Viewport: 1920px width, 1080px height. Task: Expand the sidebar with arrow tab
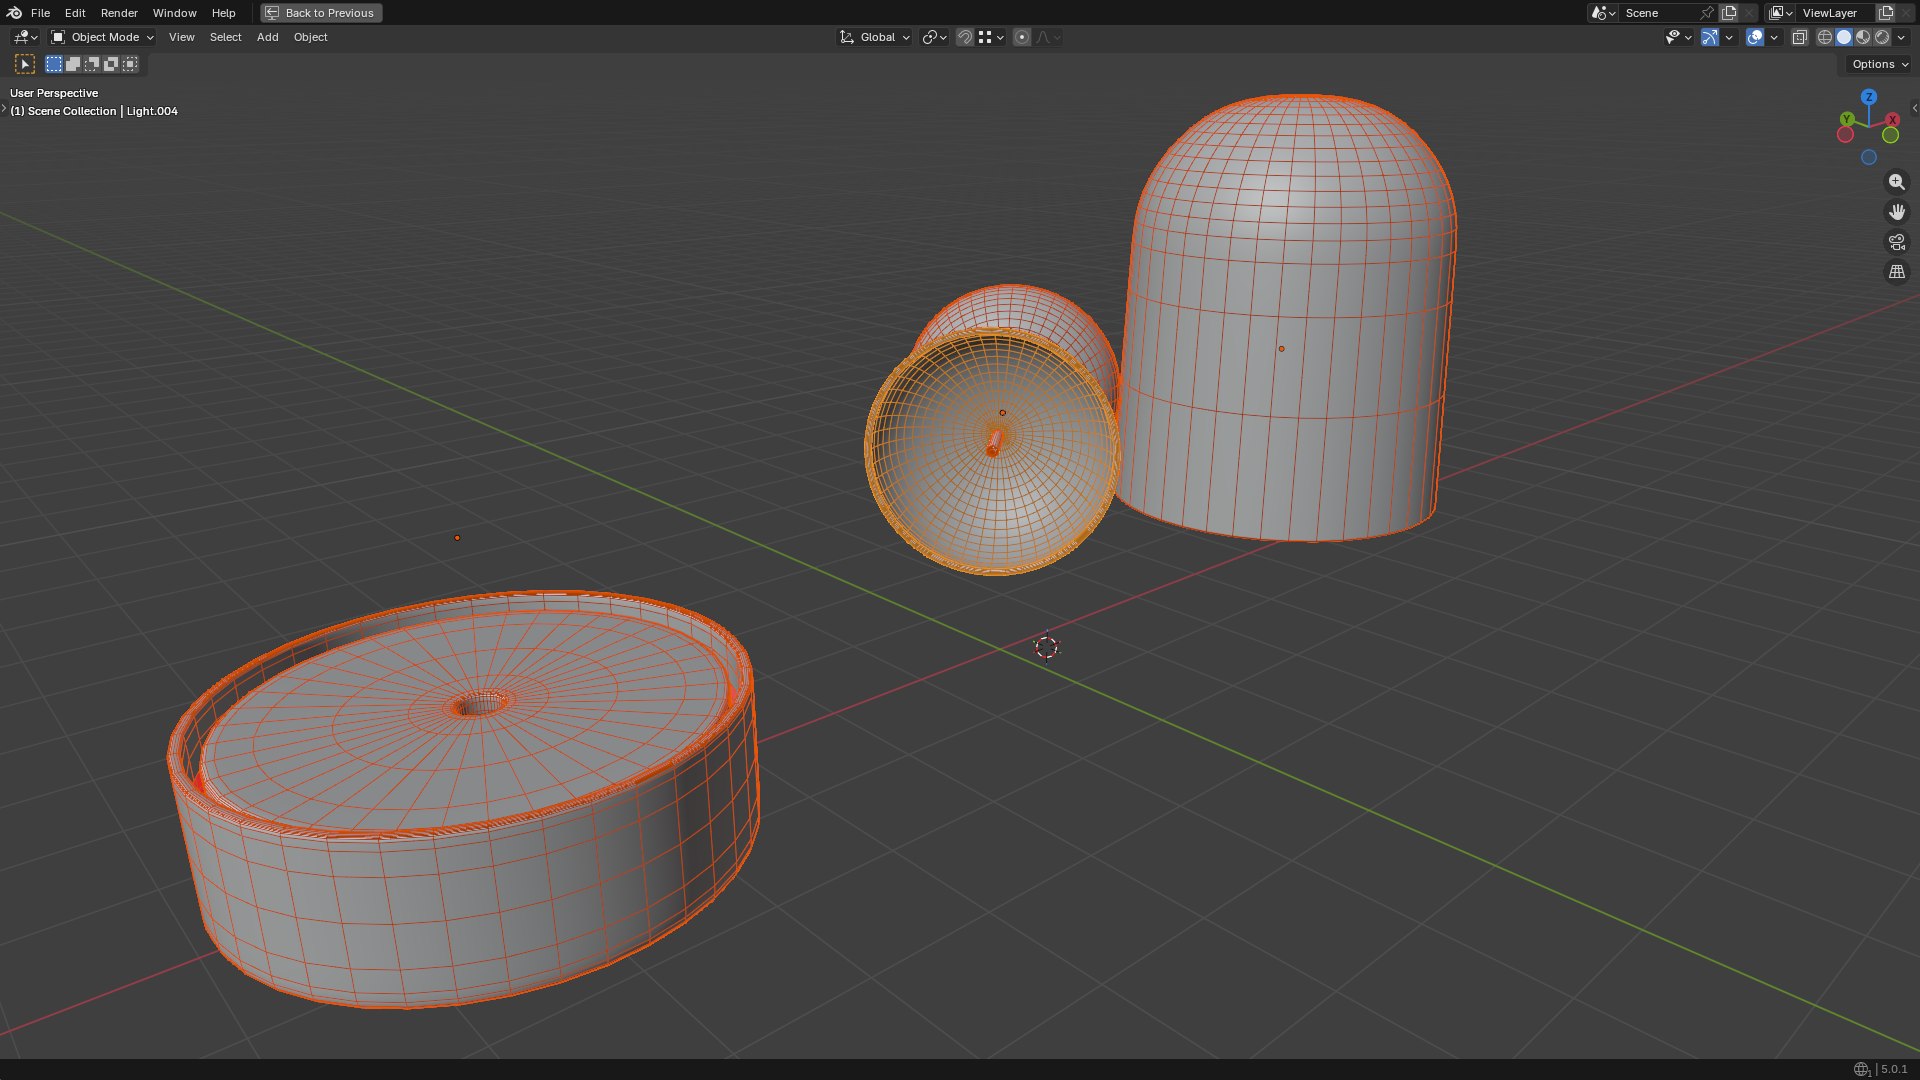[x=1914, y=108]
